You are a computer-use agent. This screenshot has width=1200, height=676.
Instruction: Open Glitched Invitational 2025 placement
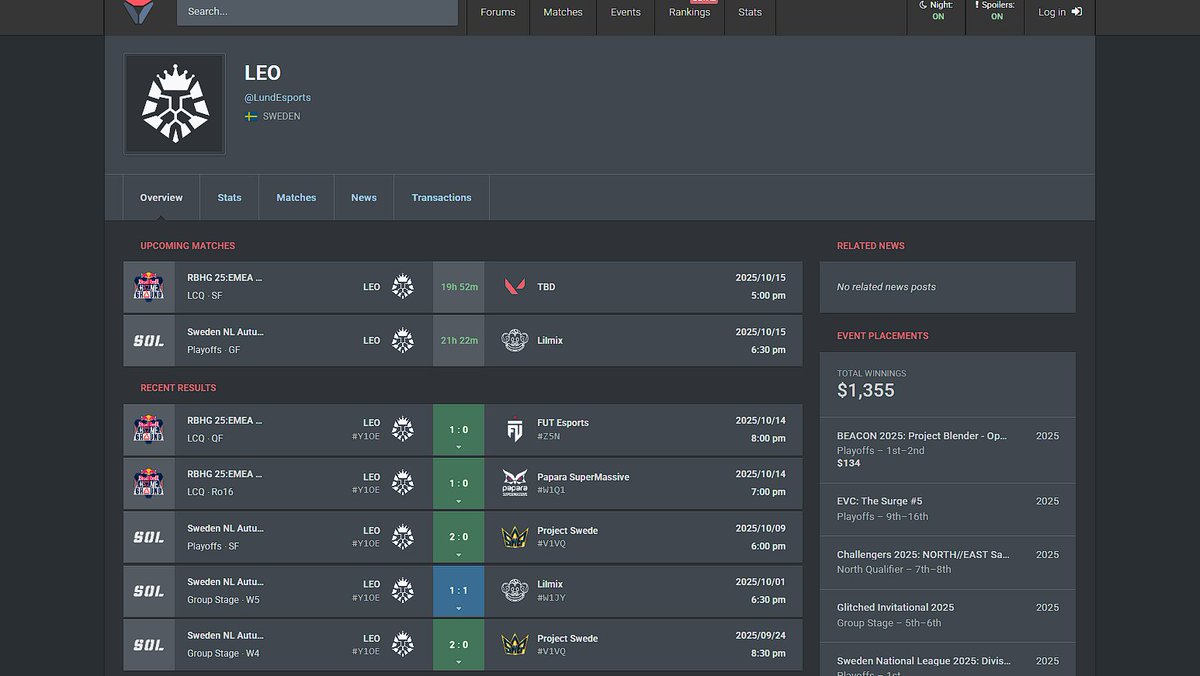948,615
